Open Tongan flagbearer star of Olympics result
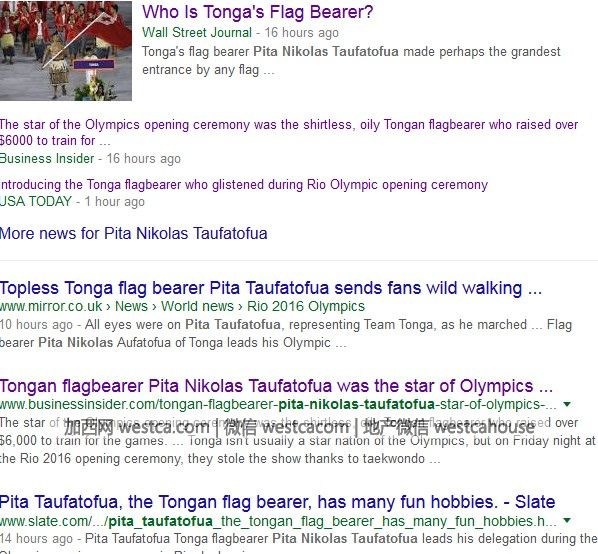Screen dimensions: 598x554 [x=276, y=386]
